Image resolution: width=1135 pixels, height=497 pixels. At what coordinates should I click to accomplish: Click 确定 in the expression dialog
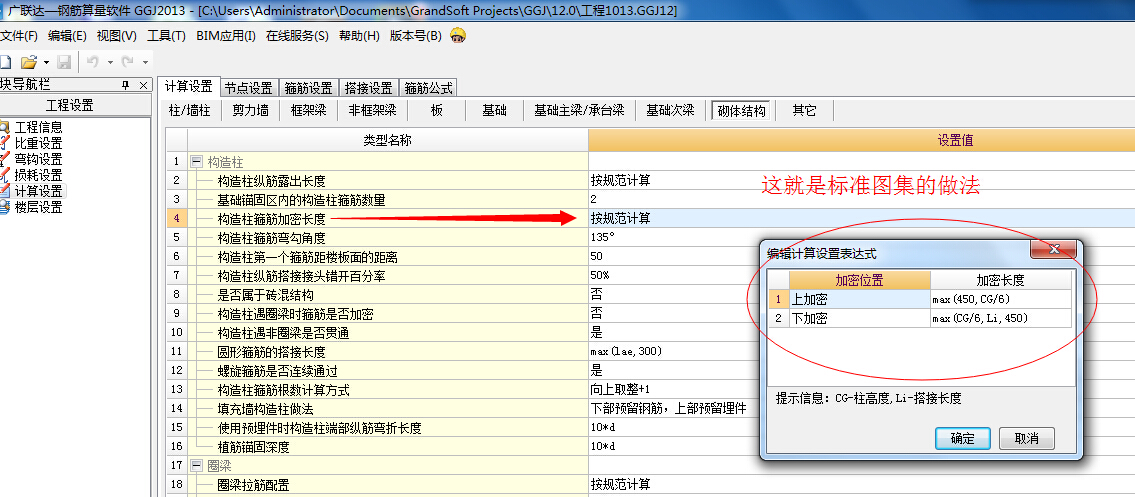pos(962,438)
